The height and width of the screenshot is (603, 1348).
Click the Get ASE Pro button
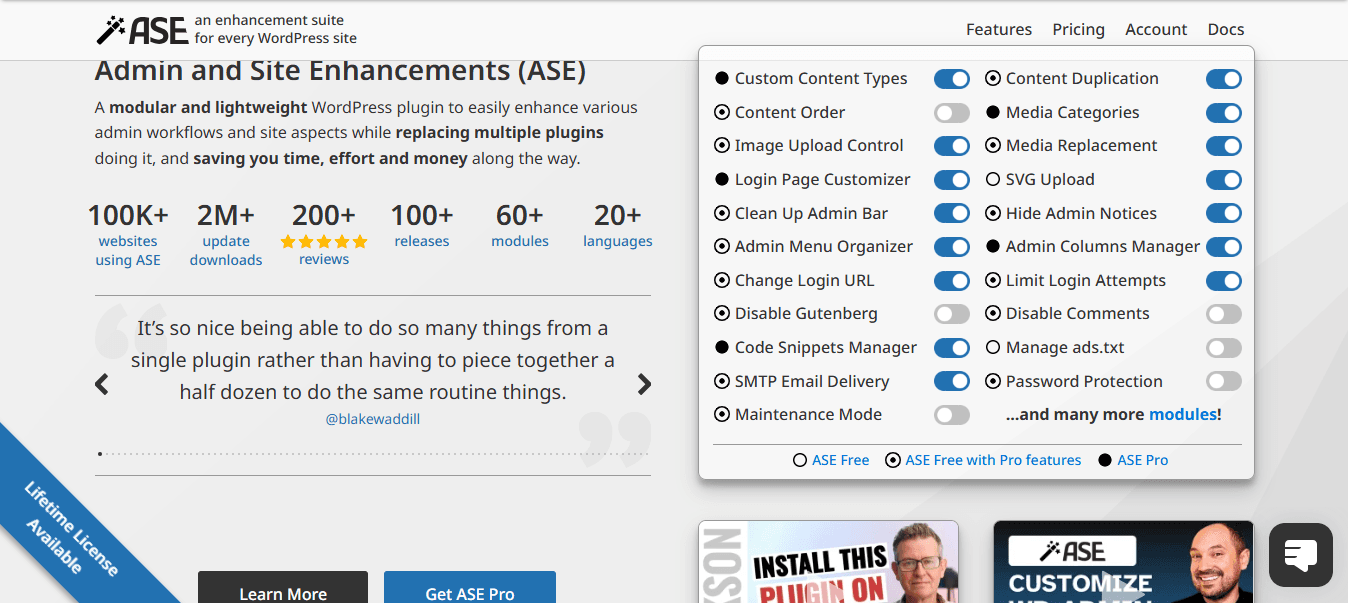[469, 592]
